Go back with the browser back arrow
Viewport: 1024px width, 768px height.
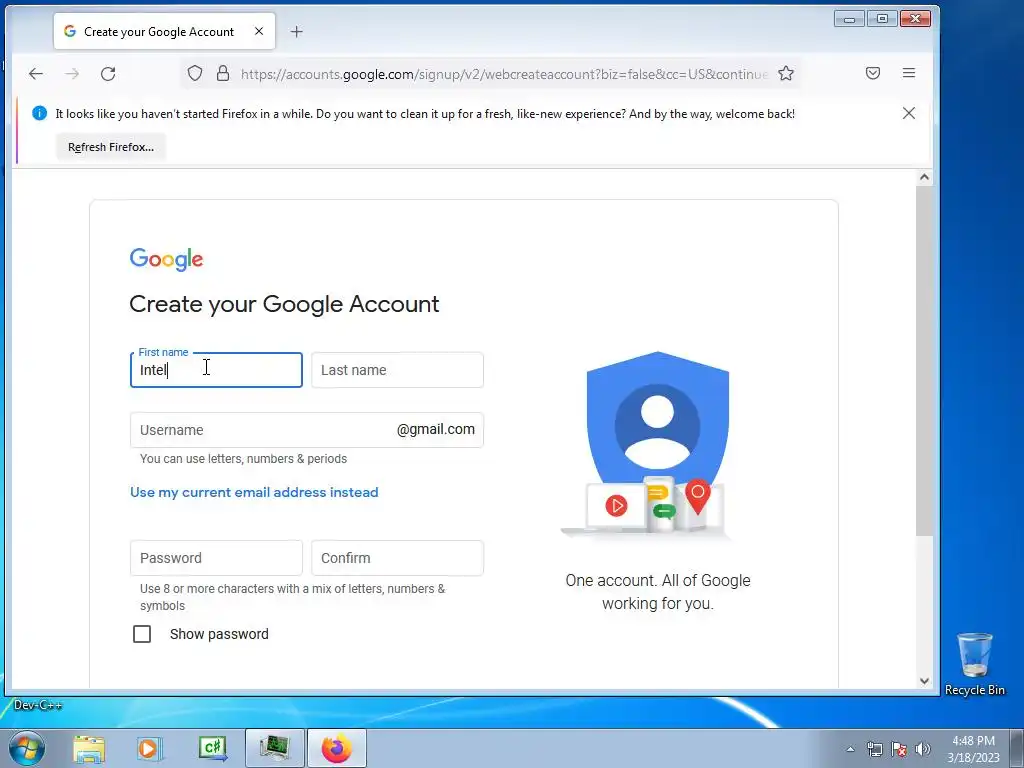tap(36, 74)
